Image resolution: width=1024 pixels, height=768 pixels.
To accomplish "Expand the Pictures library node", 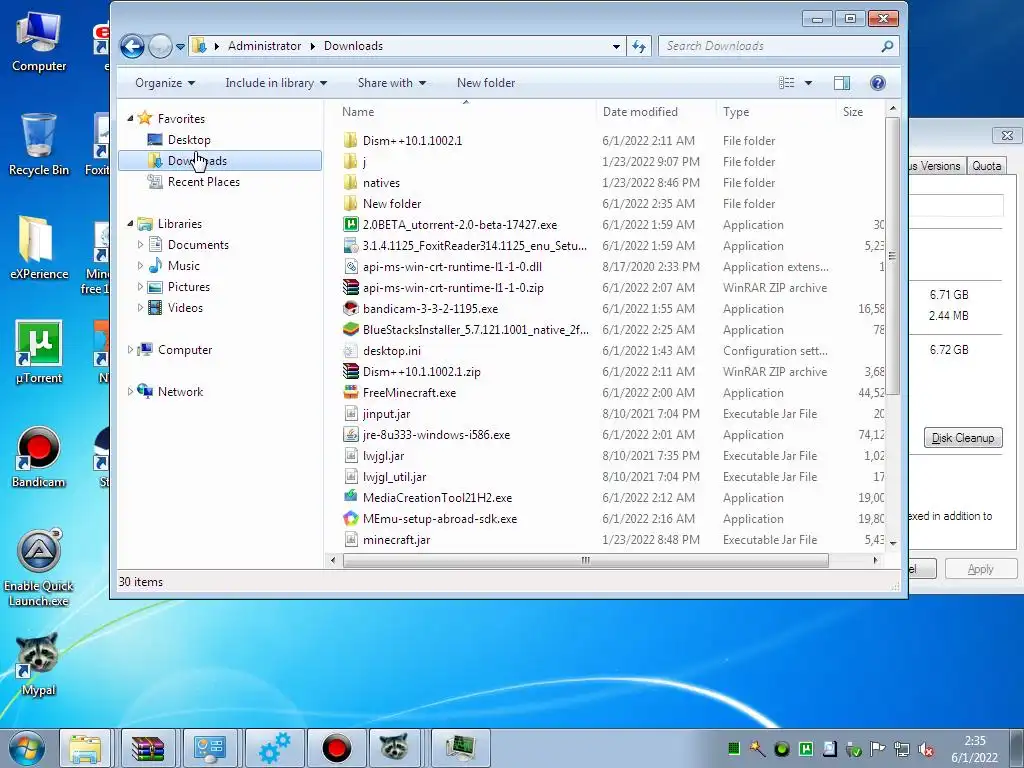I will coord(140,286).
